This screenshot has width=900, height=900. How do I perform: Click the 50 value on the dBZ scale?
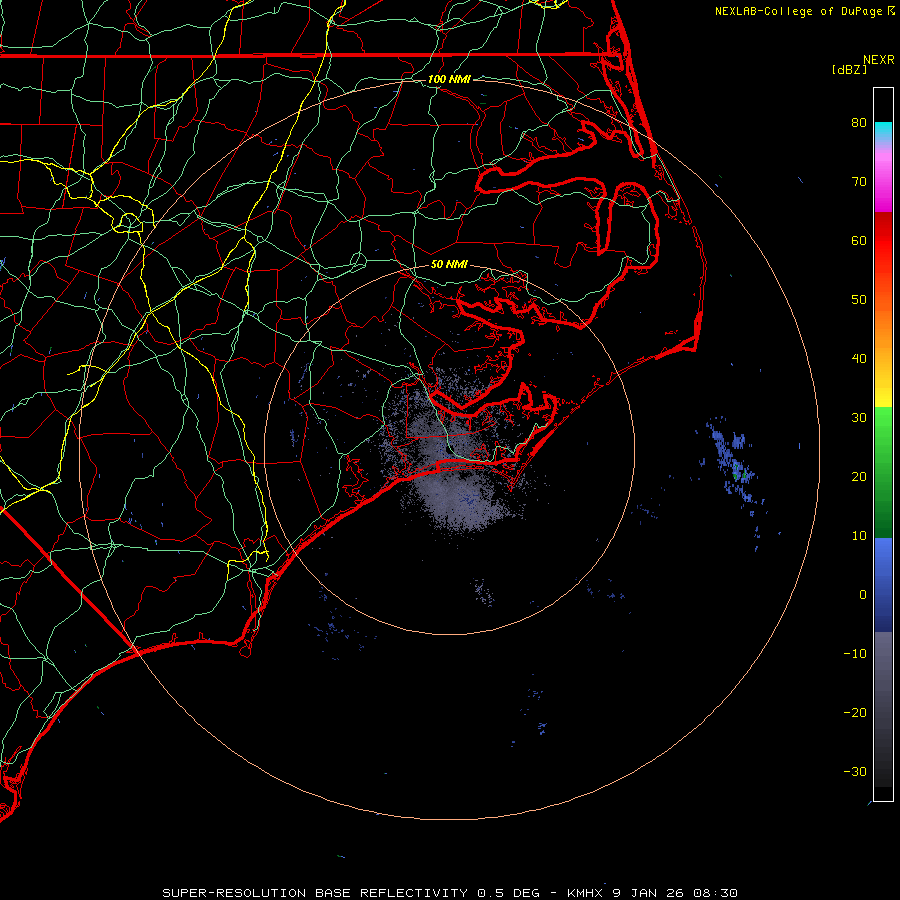coord(859,300)
